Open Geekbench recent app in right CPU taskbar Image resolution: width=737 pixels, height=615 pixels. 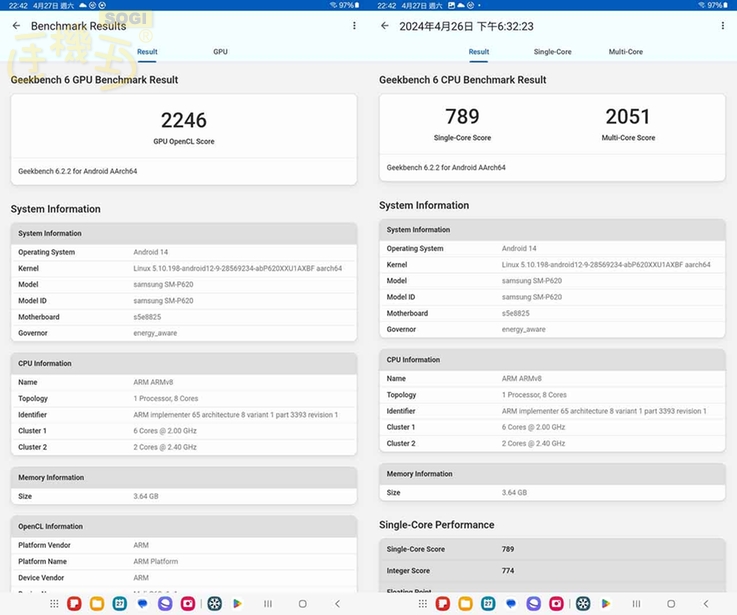(583, 603)
